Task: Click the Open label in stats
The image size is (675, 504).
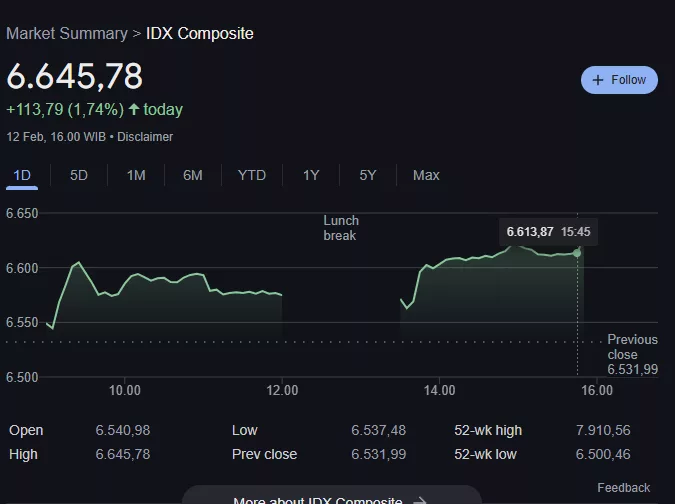Action: pos(26,430)
